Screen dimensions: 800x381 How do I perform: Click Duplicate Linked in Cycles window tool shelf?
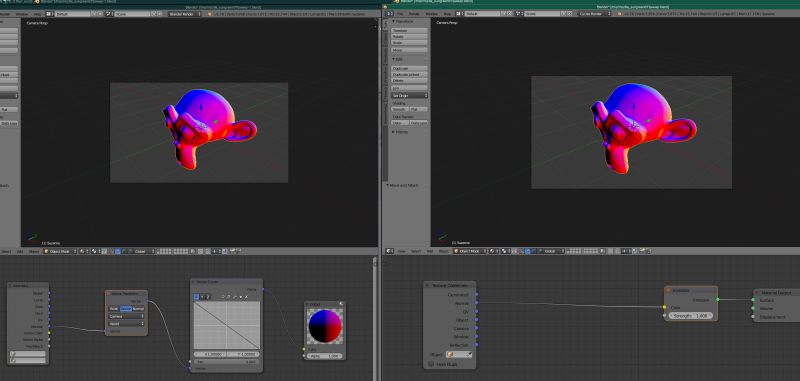point(409,74)
